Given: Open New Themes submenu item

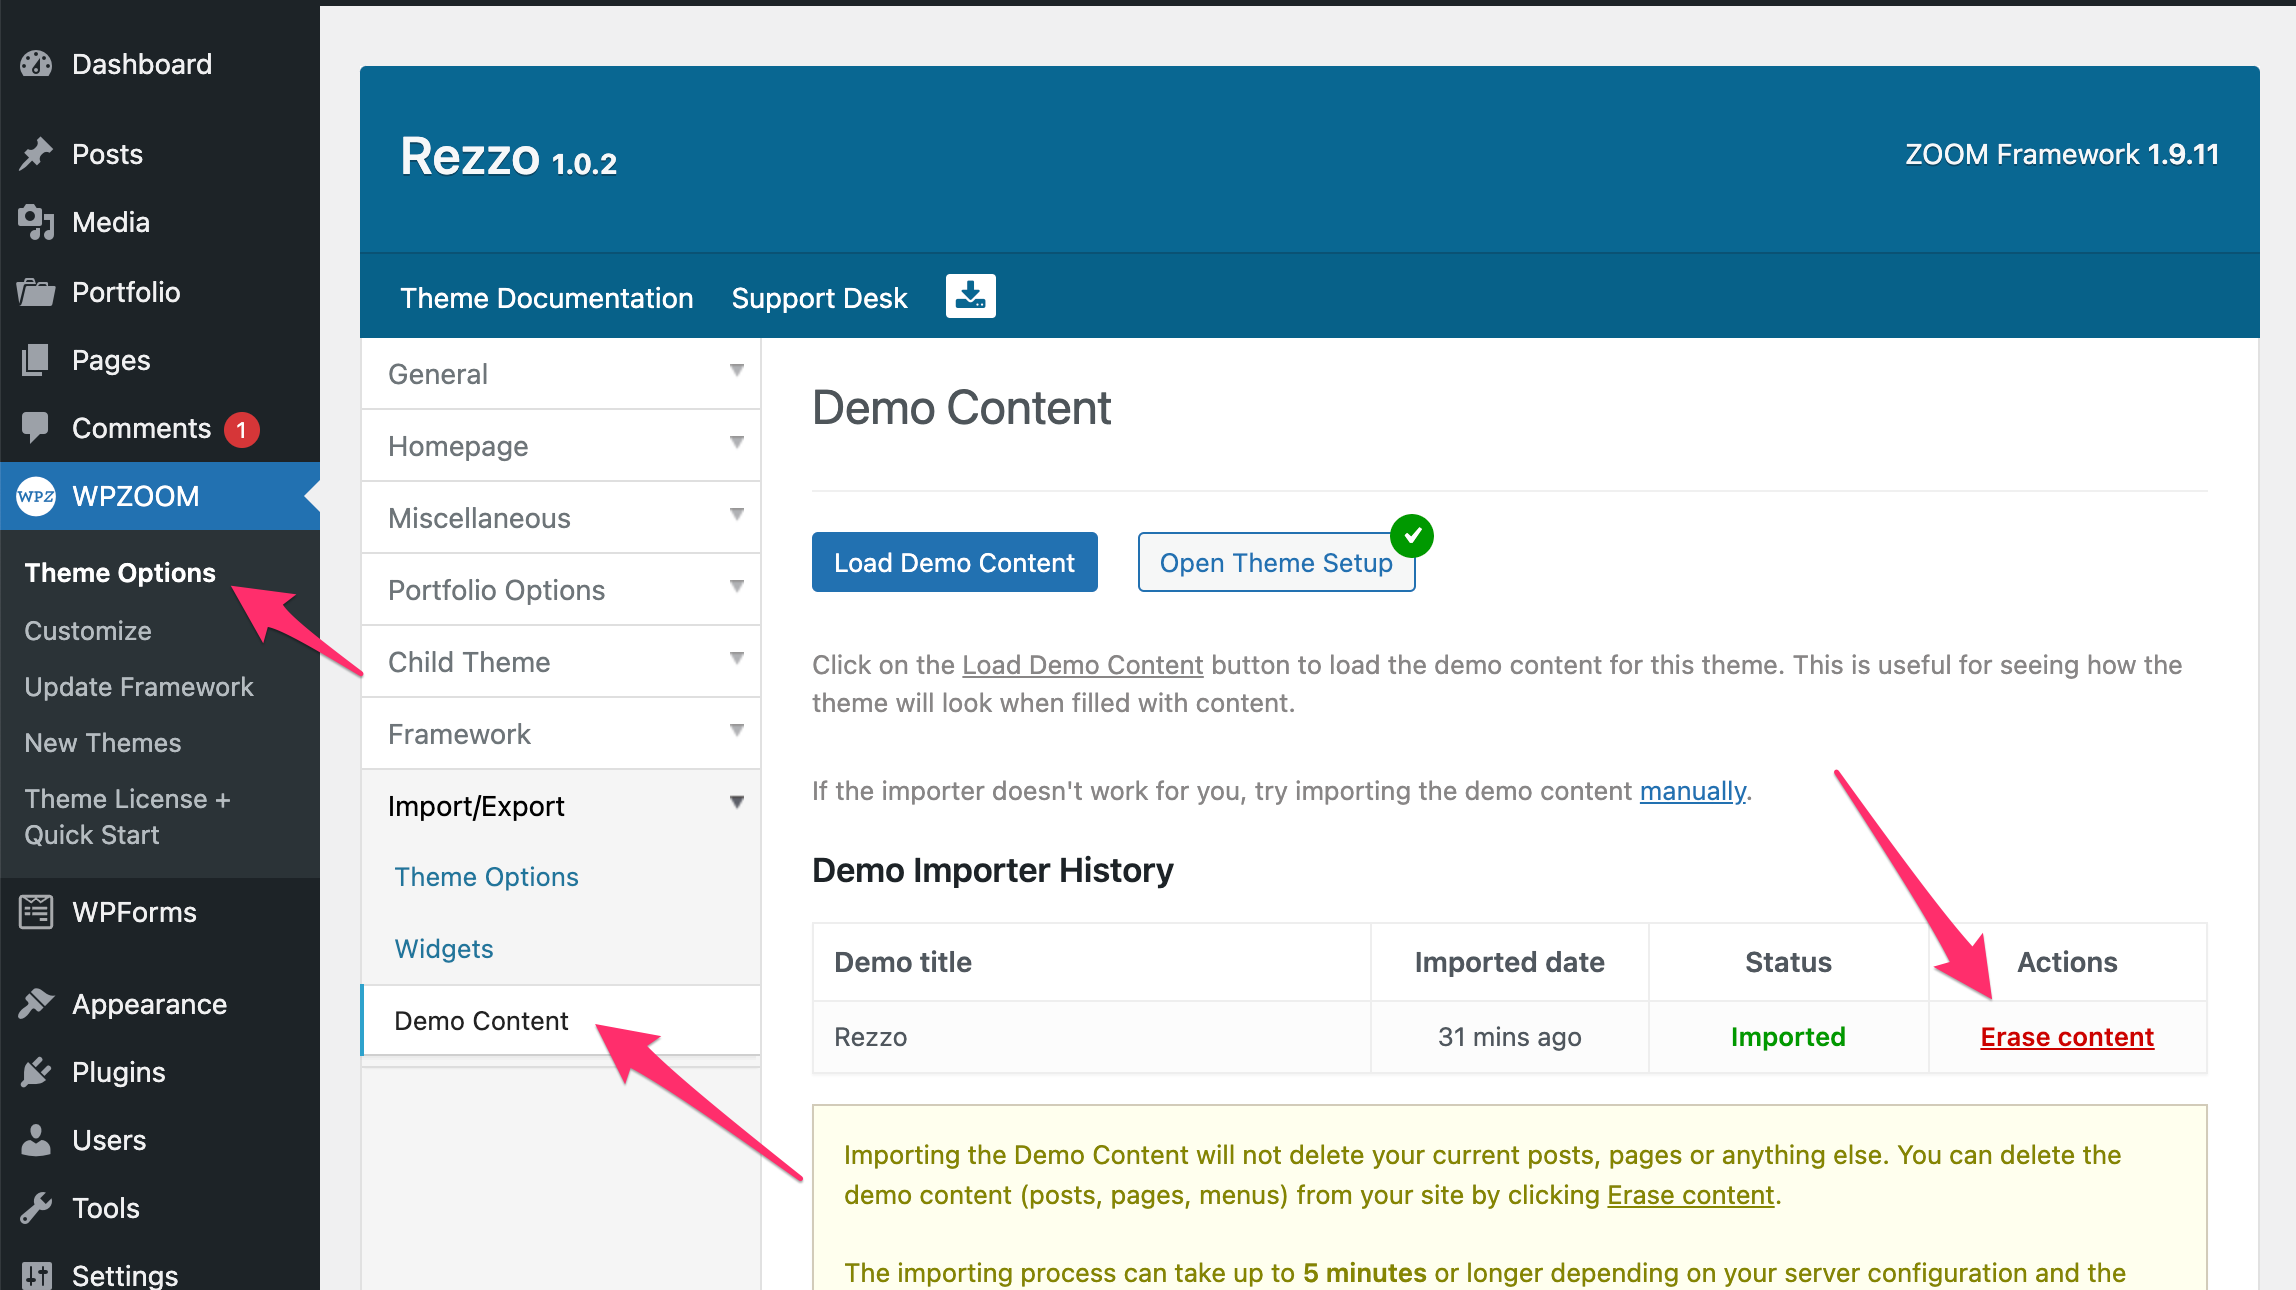Looking at the screenshot, I should [x=103, y=743].
